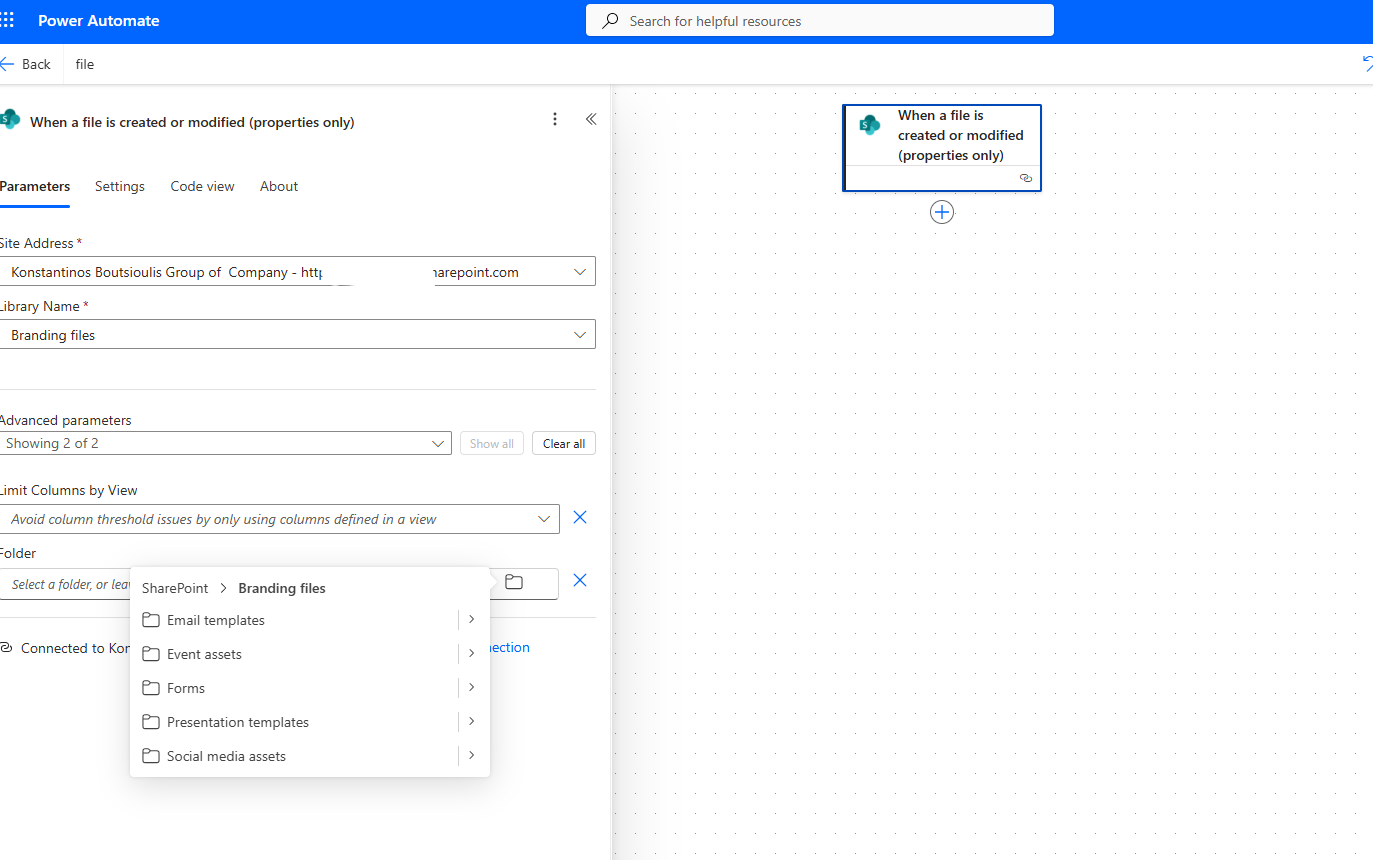The image size is (1373, 860).
Task: Click the search for helpful resources field
Action: coord(820,21)
